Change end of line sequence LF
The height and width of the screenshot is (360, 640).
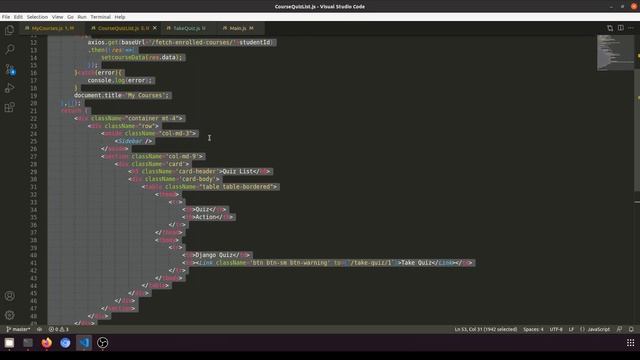571,329
